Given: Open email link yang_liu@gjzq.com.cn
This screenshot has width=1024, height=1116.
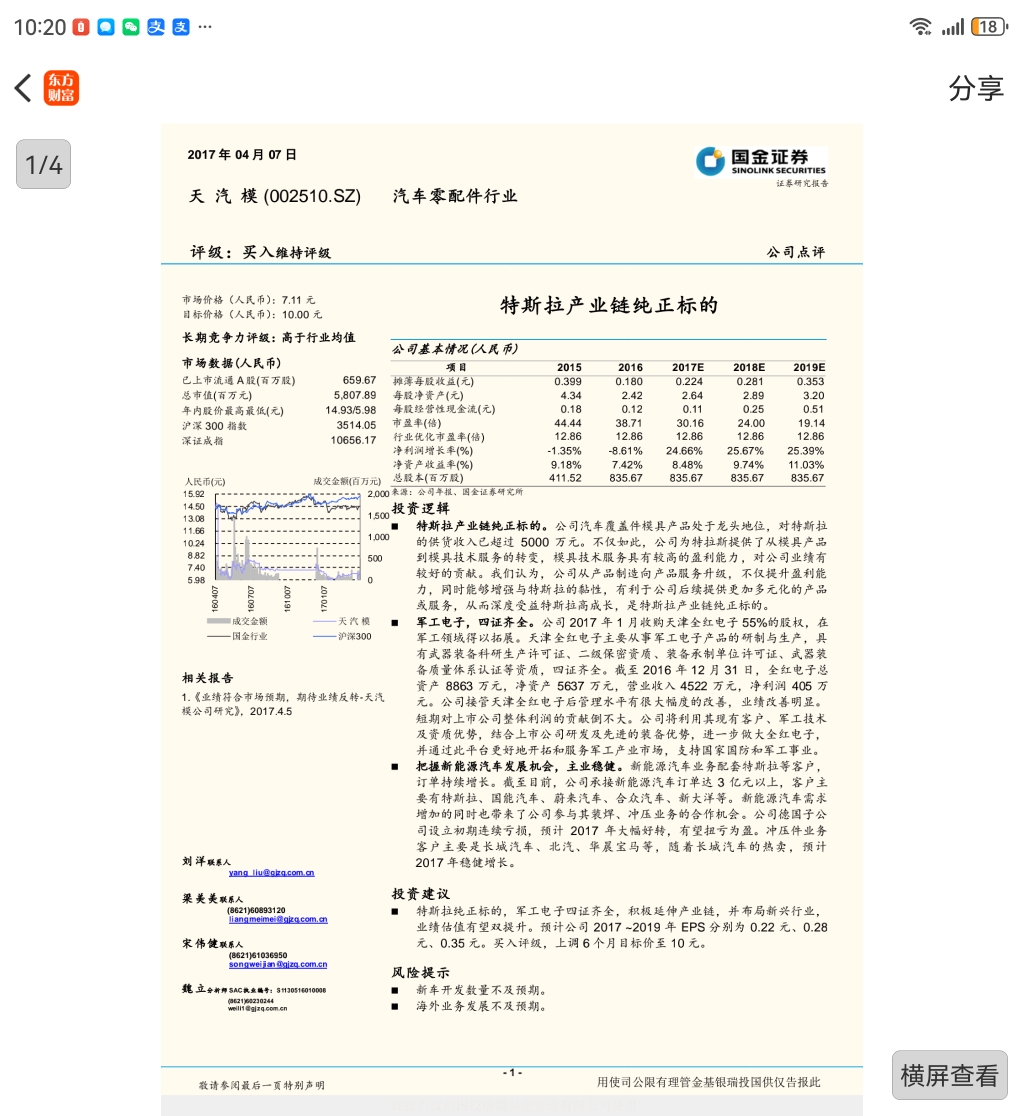Looking at the screenshot, I should 271,873.
